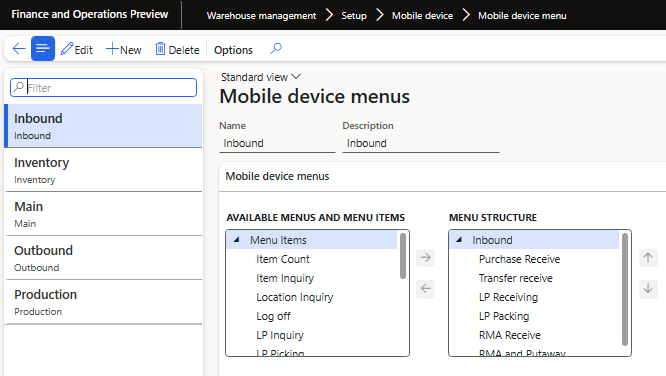Viewport: 666px width, 376px height.
Task: Open the Options menu
Action: coord(233,50)
